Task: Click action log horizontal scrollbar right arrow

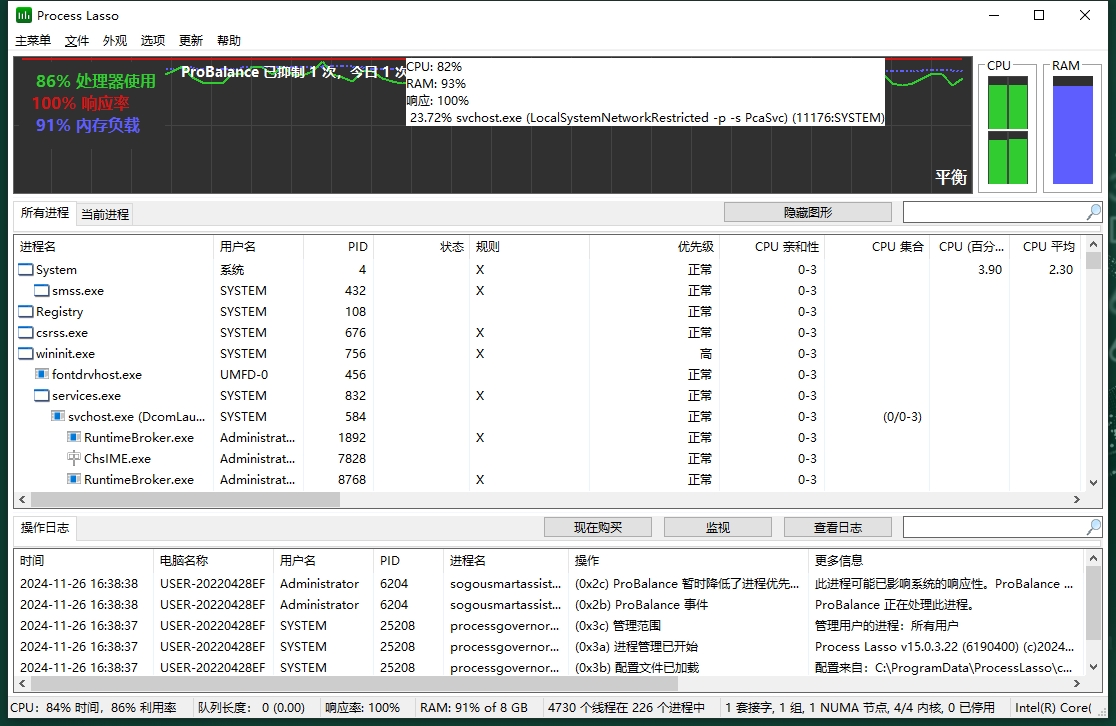Action: [1076, 683]
